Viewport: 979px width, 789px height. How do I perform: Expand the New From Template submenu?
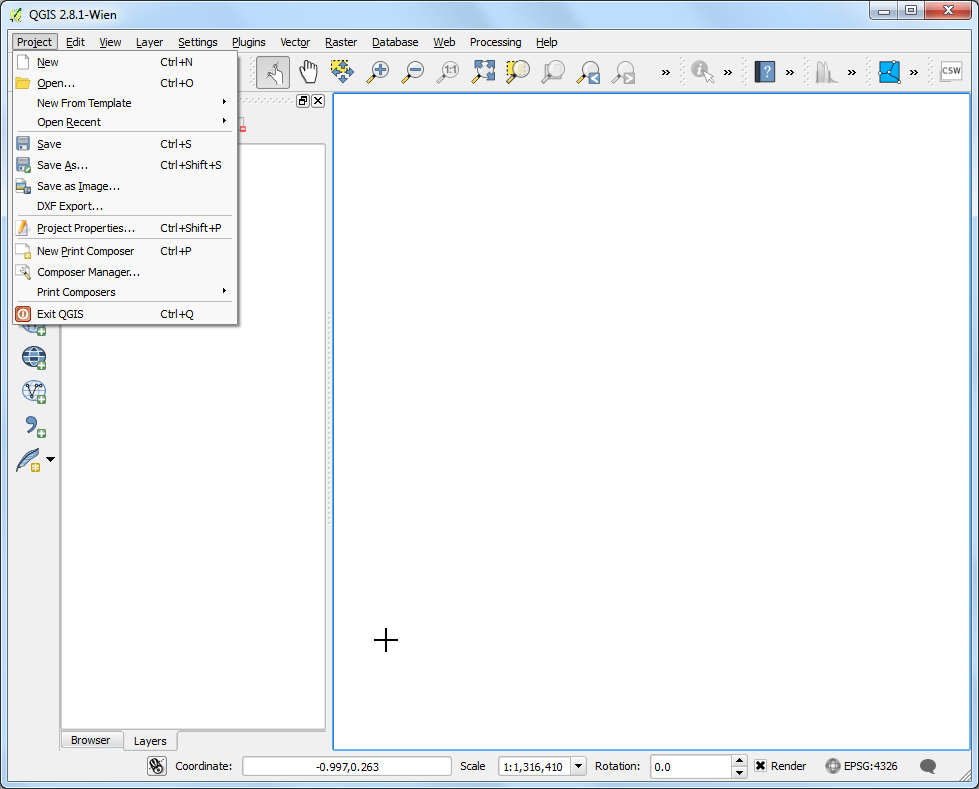click(125, 103)
